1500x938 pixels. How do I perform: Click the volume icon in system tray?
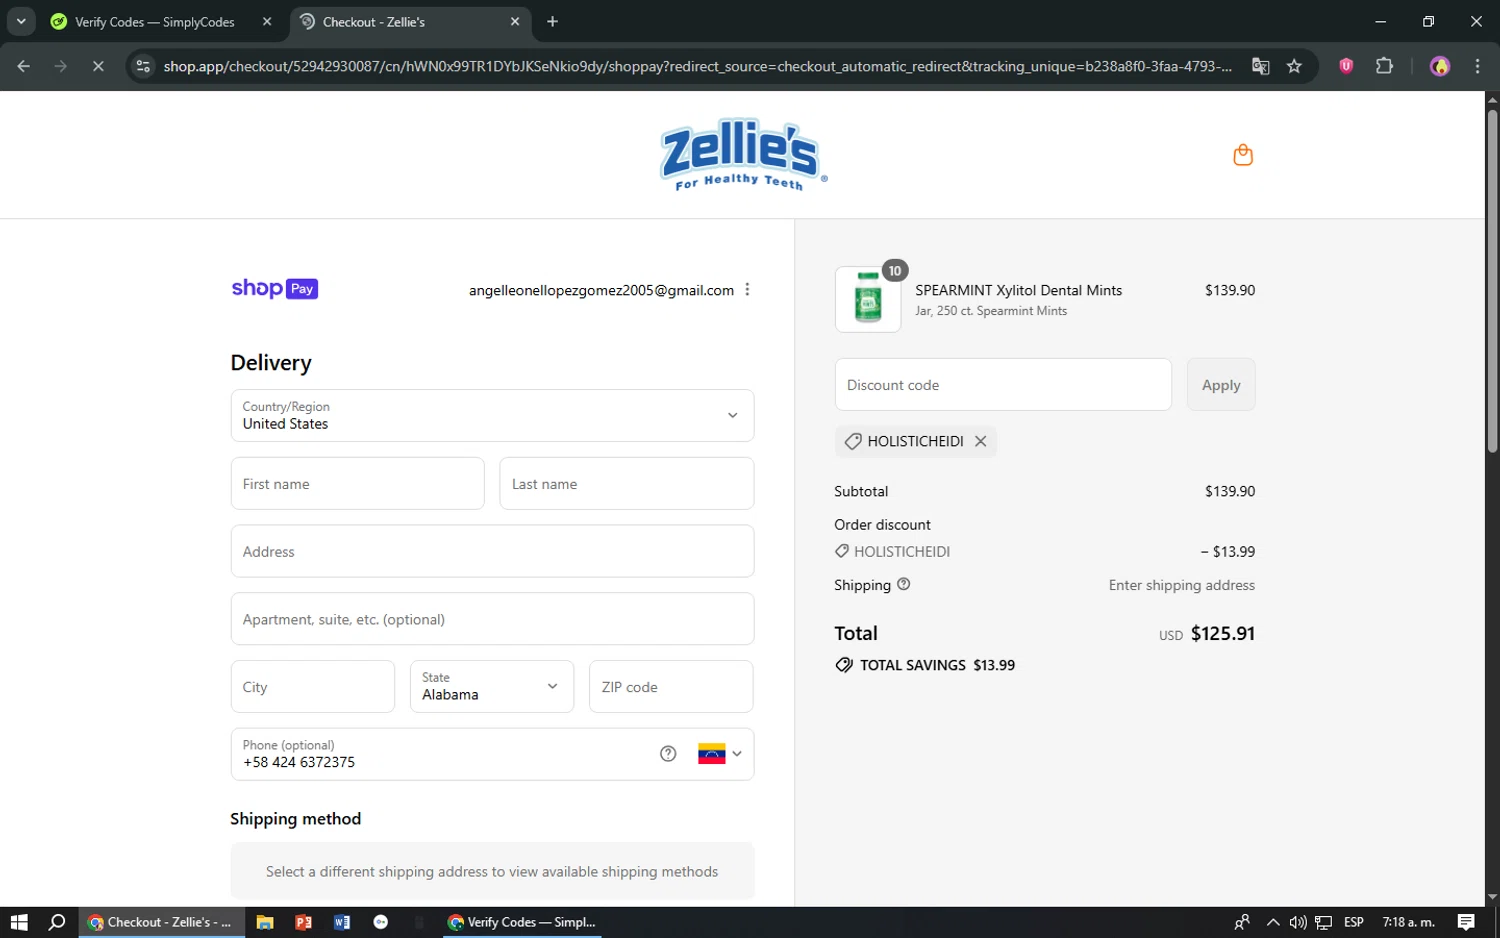[1298, 922]
